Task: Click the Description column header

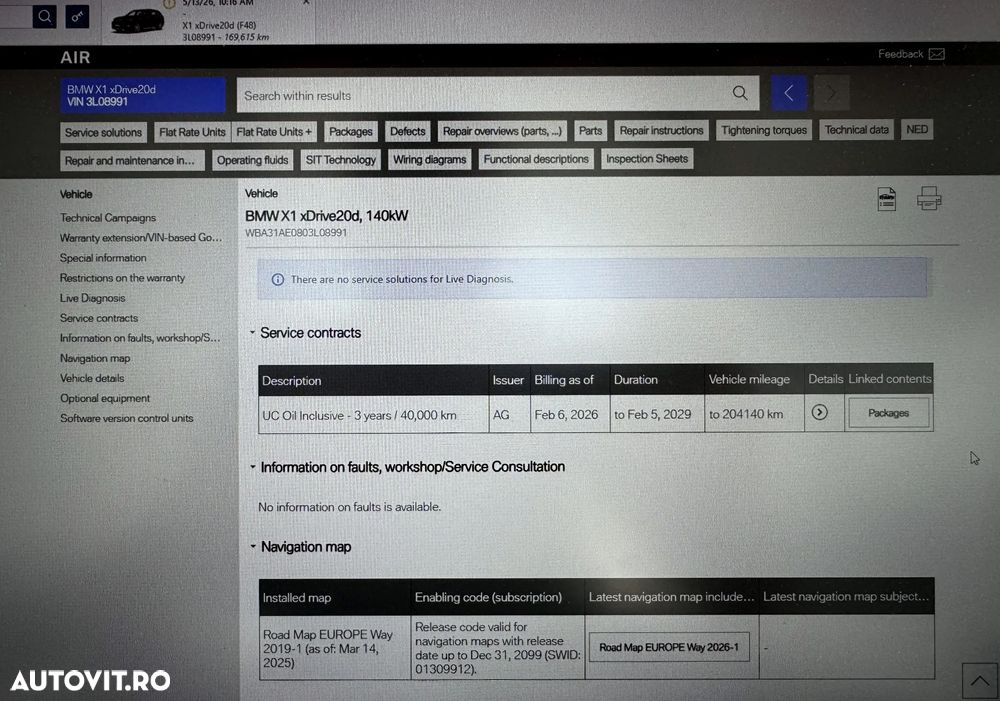Action: coord(373,380)
